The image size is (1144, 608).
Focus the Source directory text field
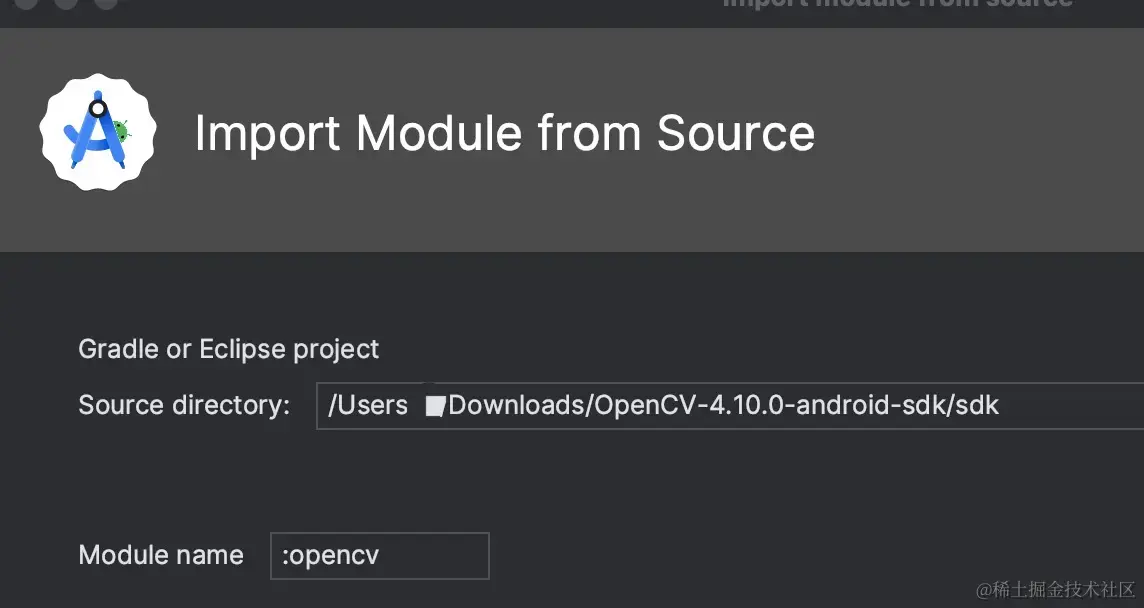(x=1070, y=405)
